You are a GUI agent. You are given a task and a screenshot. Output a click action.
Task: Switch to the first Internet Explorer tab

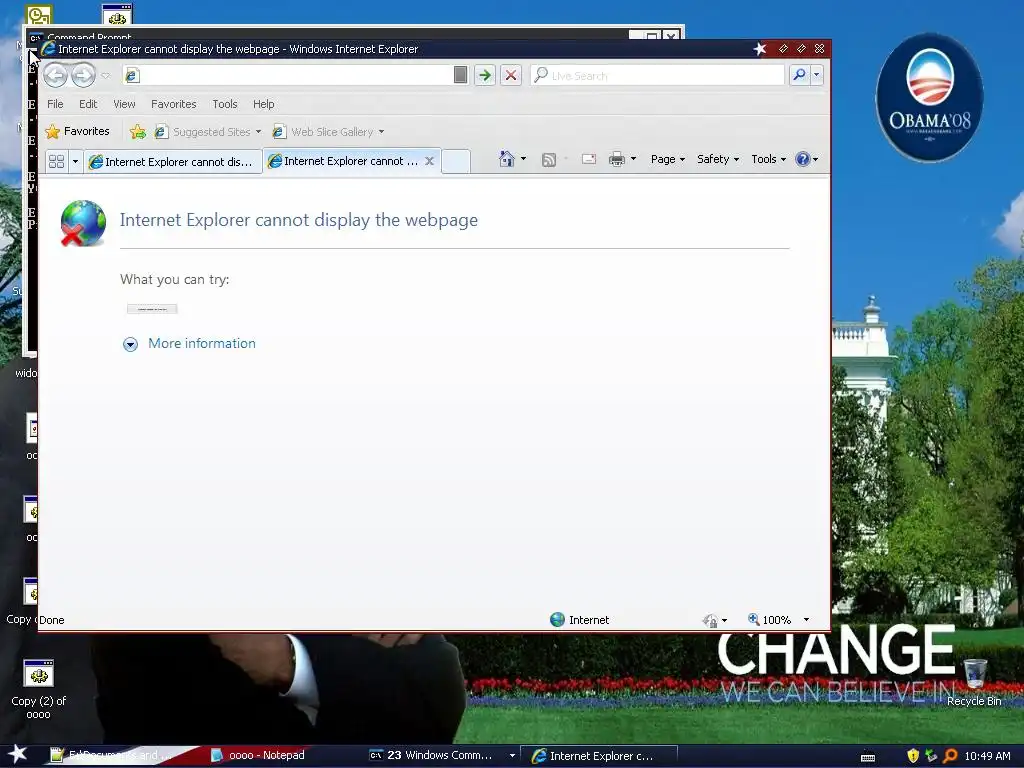[172, 161]
